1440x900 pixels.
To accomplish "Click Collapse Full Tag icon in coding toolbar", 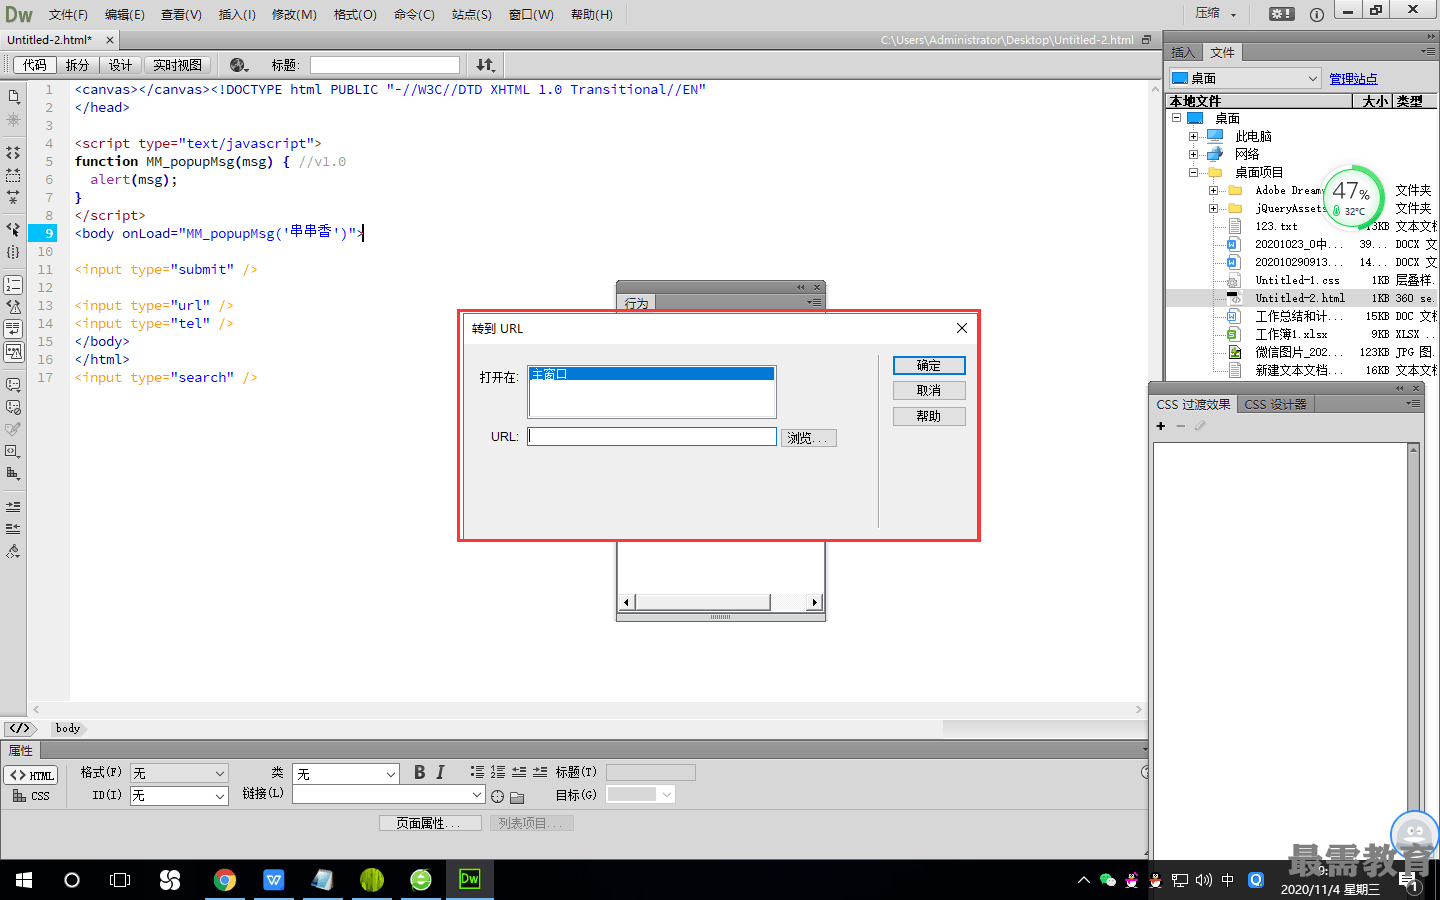I will click(x=13, y=153).
